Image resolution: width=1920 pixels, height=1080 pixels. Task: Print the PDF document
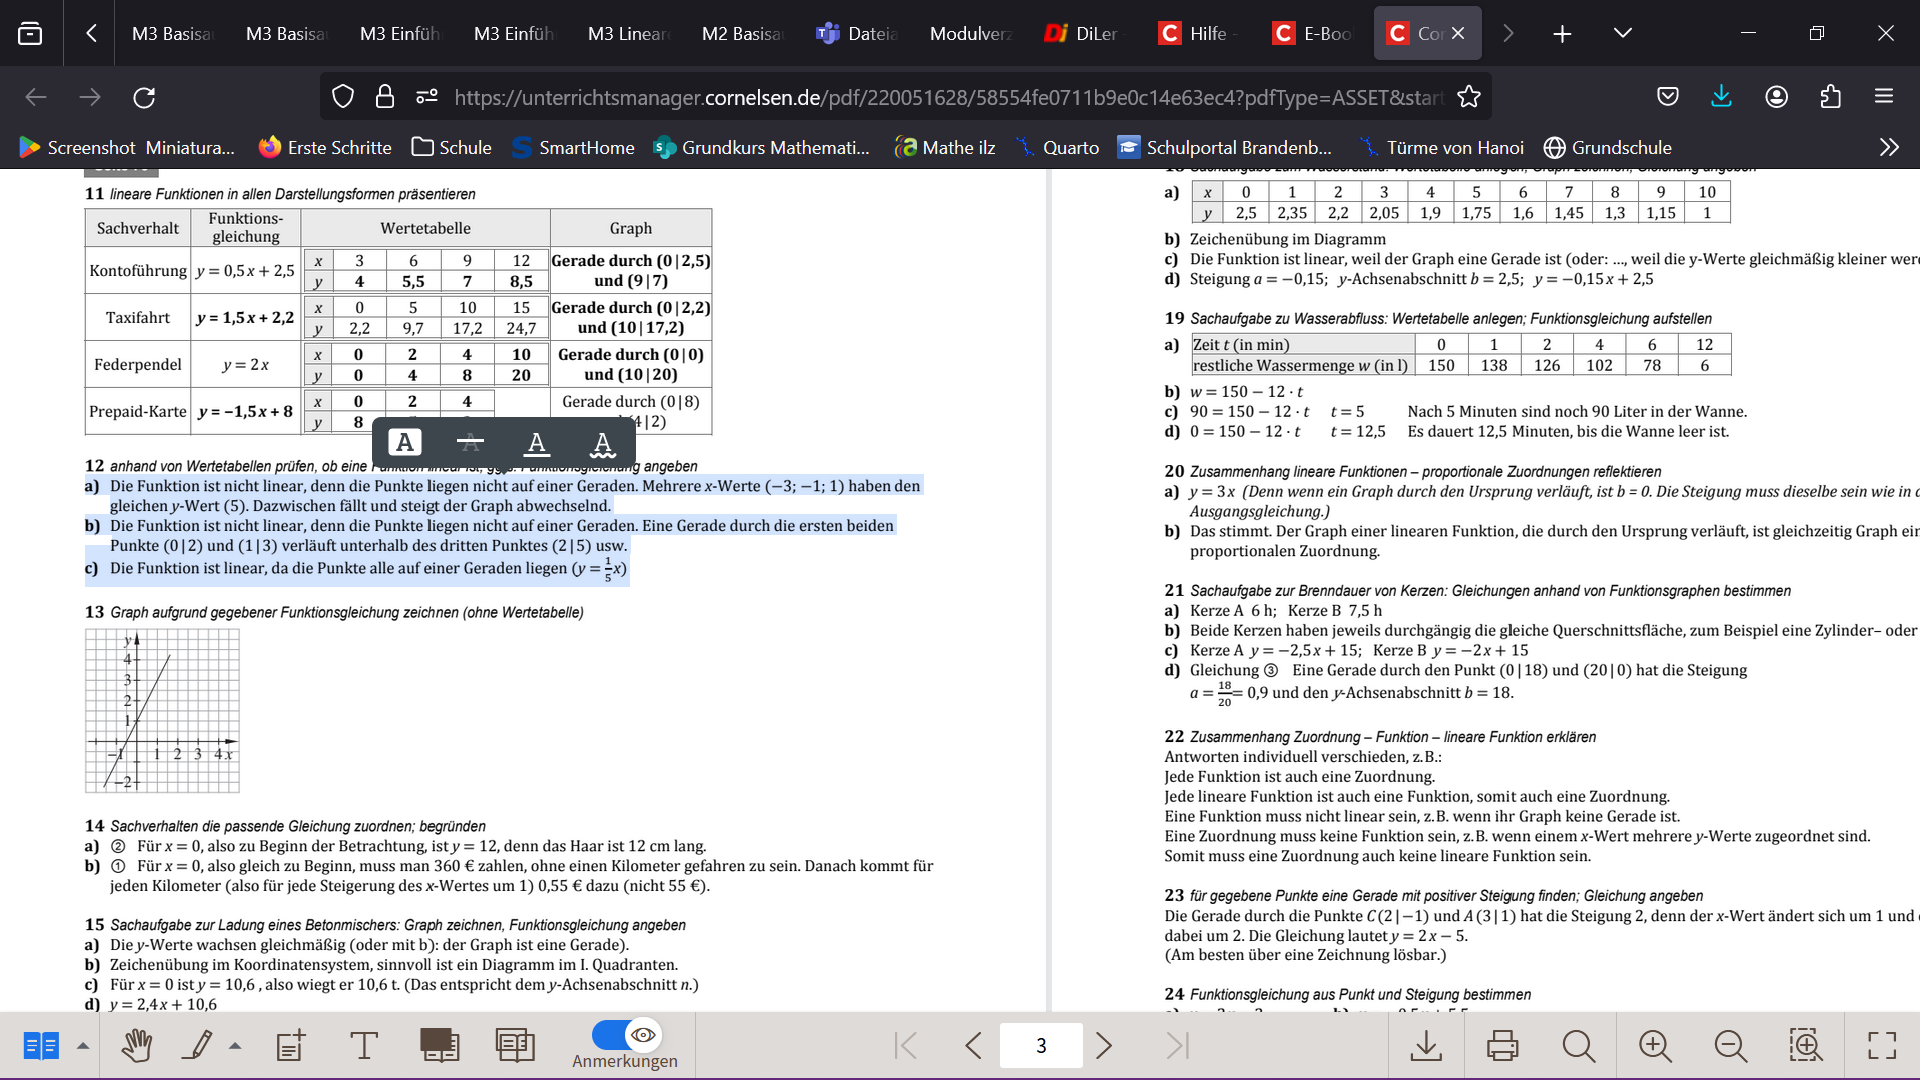[1502, 1046]
